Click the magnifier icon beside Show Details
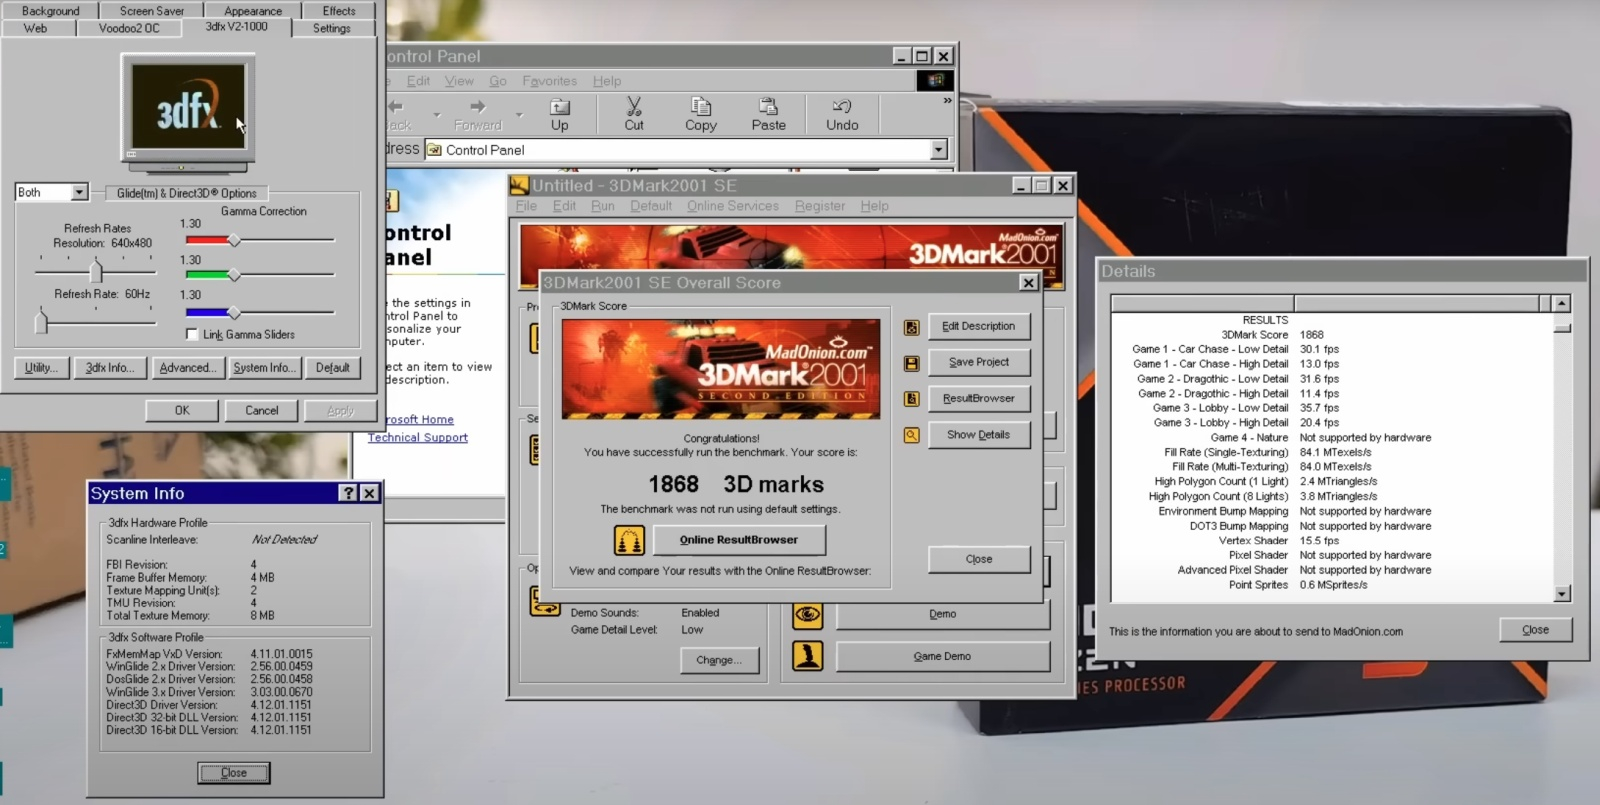The height and width of the screenshot is (805, 1600). coord(911,435)
